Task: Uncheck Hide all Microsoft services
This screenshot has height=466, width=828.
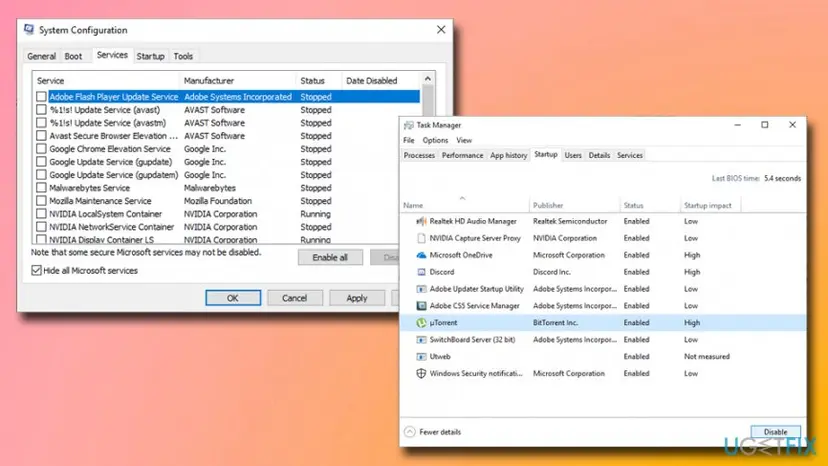Action: point(36,271)
